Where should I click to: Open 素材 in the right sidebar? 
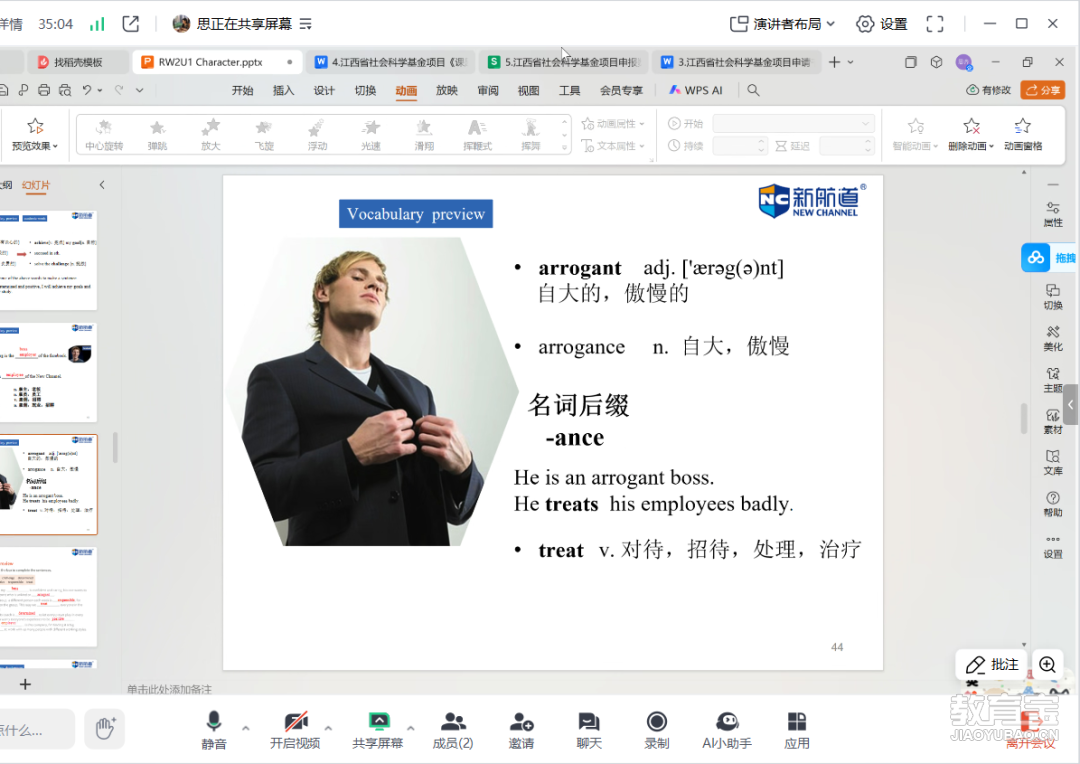click(x=1052, y=422)
